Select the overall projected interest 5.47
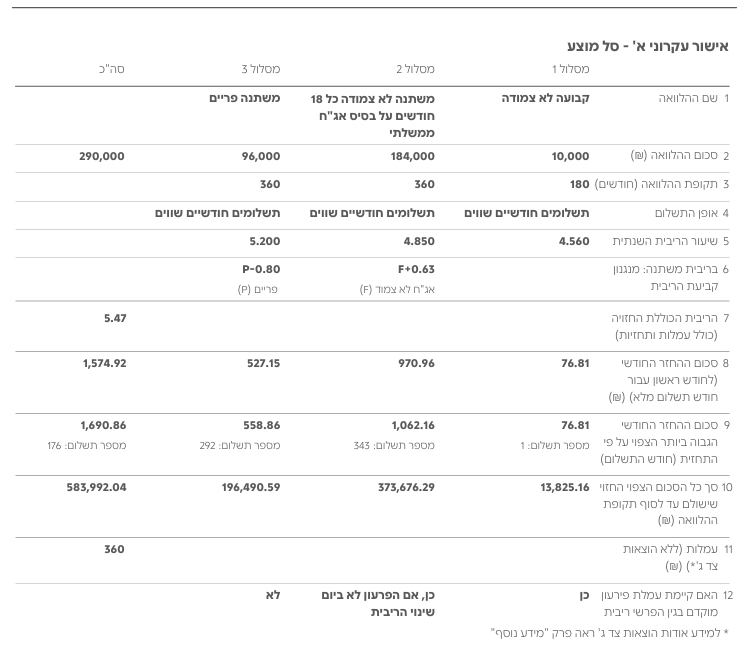 (x=115, y=318)
